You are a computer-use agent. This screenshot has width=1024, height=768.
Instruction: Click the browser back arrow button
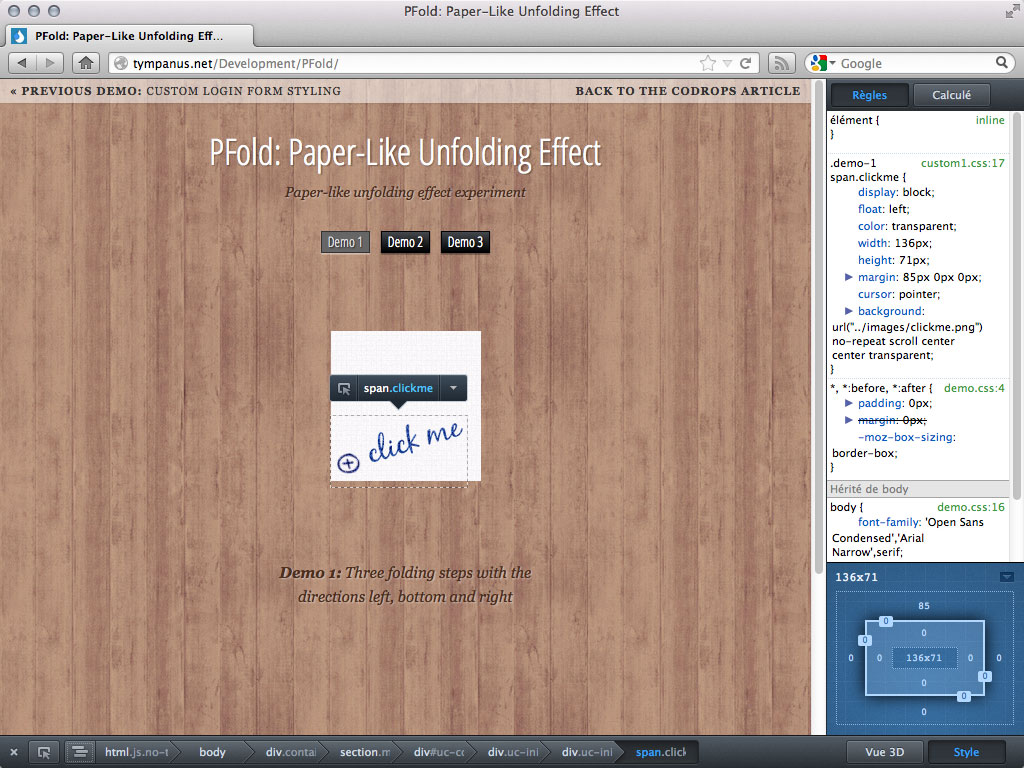click(x=23, y=63)
